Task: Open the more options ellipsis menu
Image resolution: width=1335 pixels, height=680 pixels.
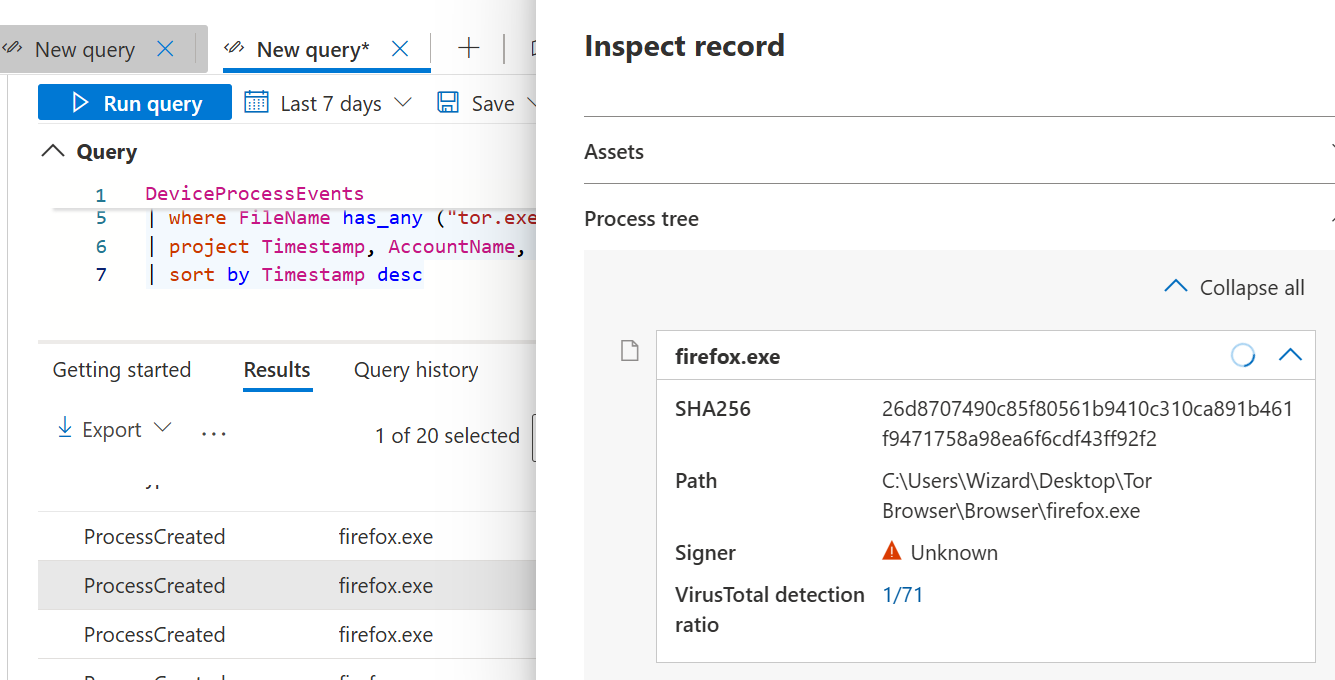Action: coord(213,432)
